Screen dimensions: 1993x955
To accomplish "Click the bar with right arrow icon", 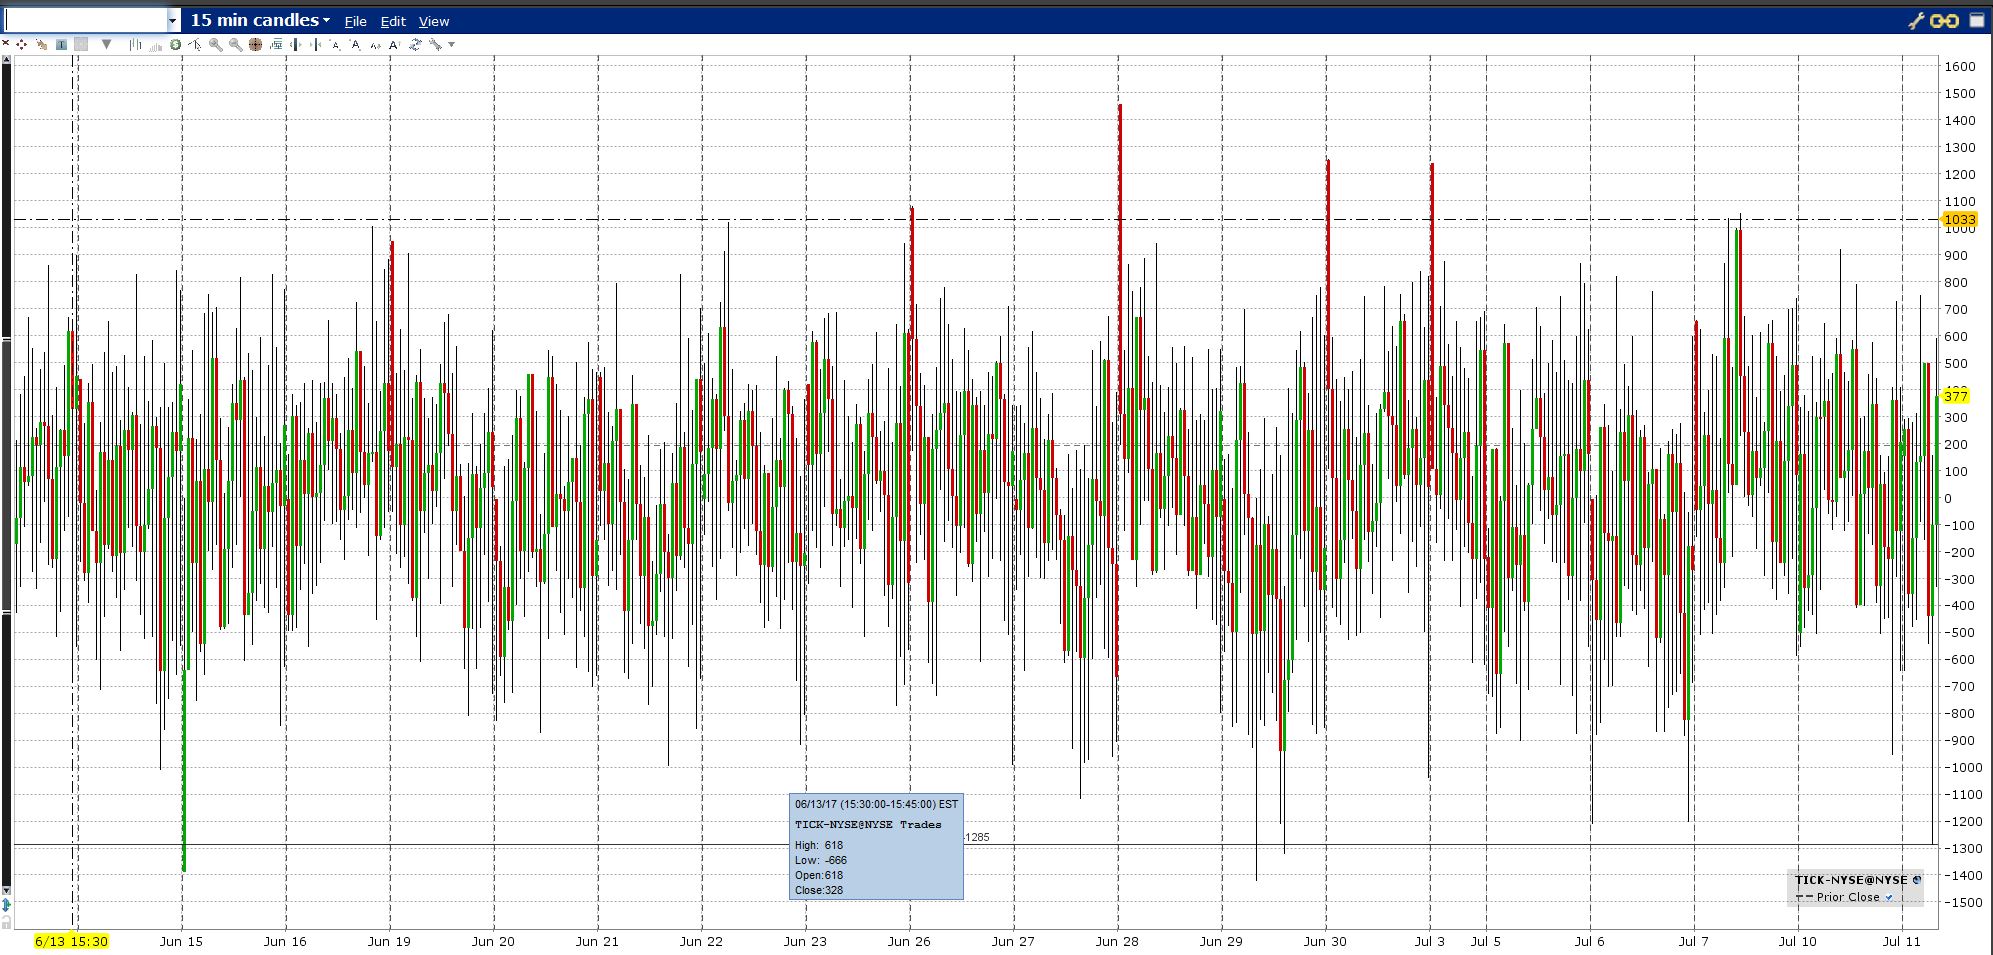I will (316, 44).
